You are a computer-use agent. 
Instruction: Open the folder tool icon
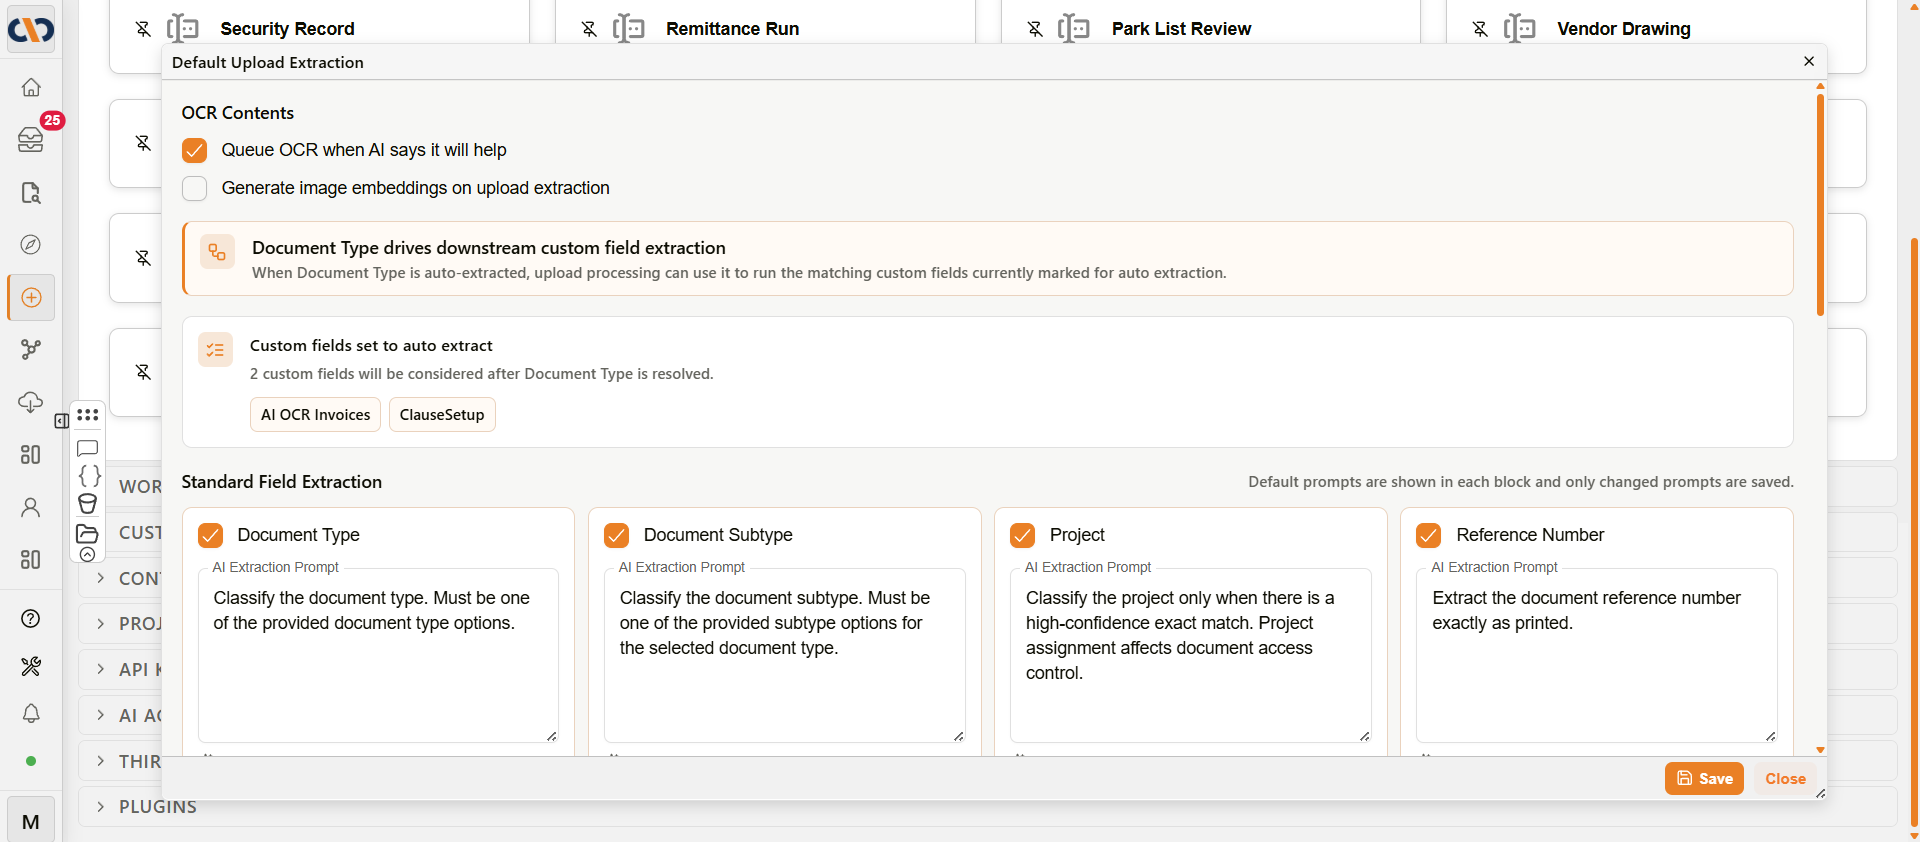coord(88,533)
